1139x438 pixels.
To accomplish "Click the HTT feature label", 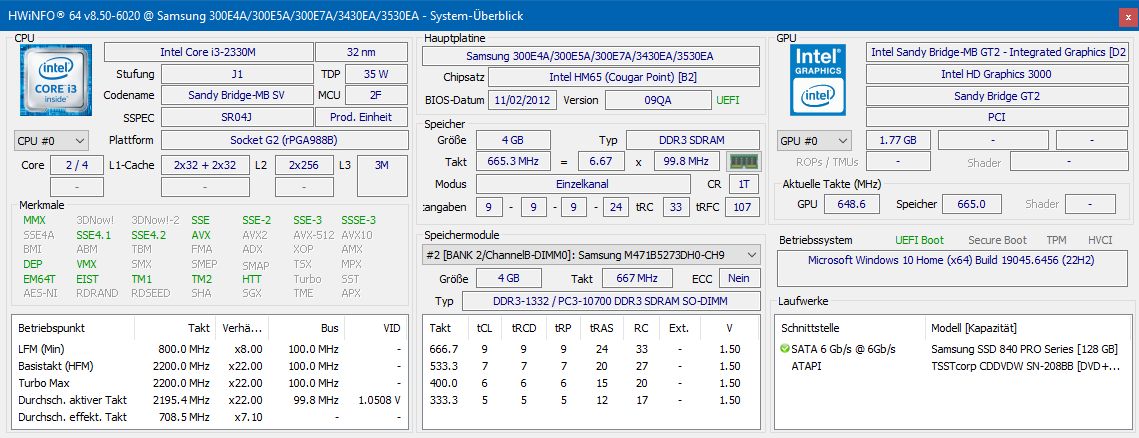I will point(253,279).
